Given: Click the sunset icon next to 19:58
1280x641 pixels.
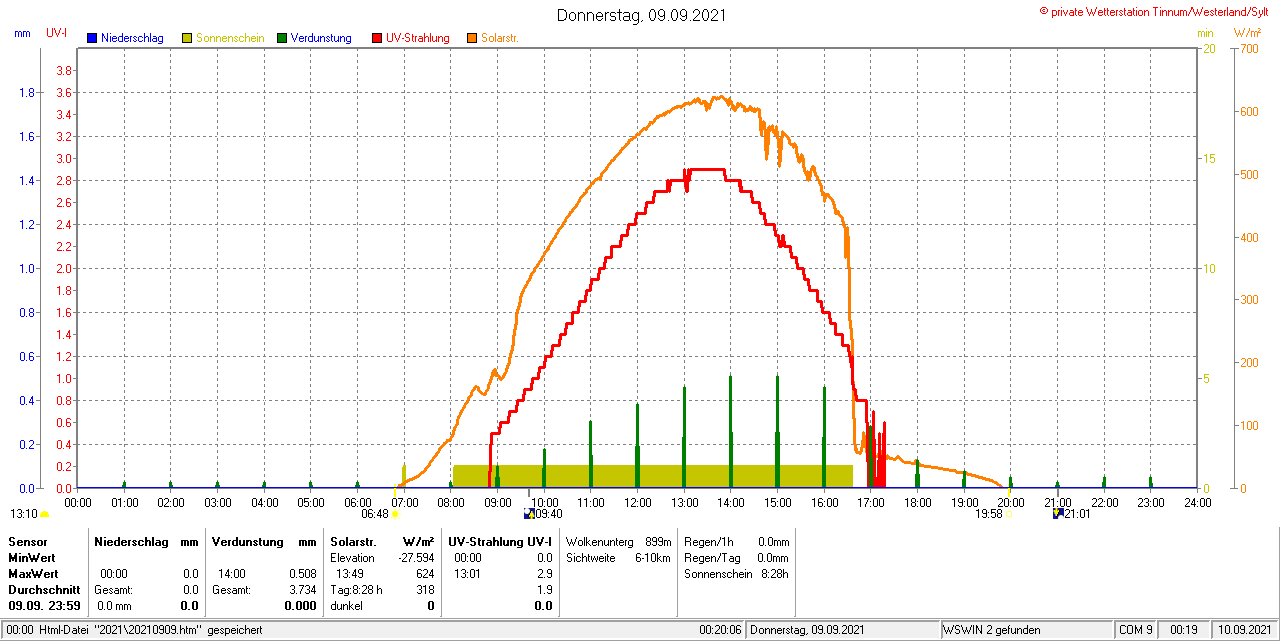Looking at the screenshot, I should click(x=1008, y=514).
